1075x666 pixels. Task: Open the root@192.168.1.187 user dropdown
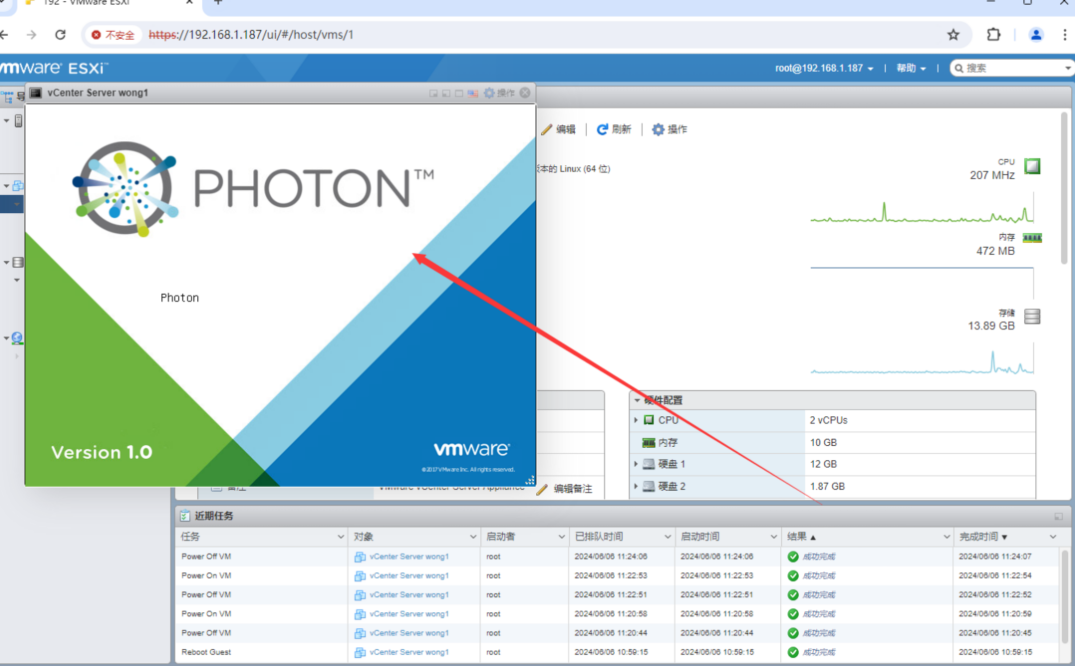tap(824, 68)
